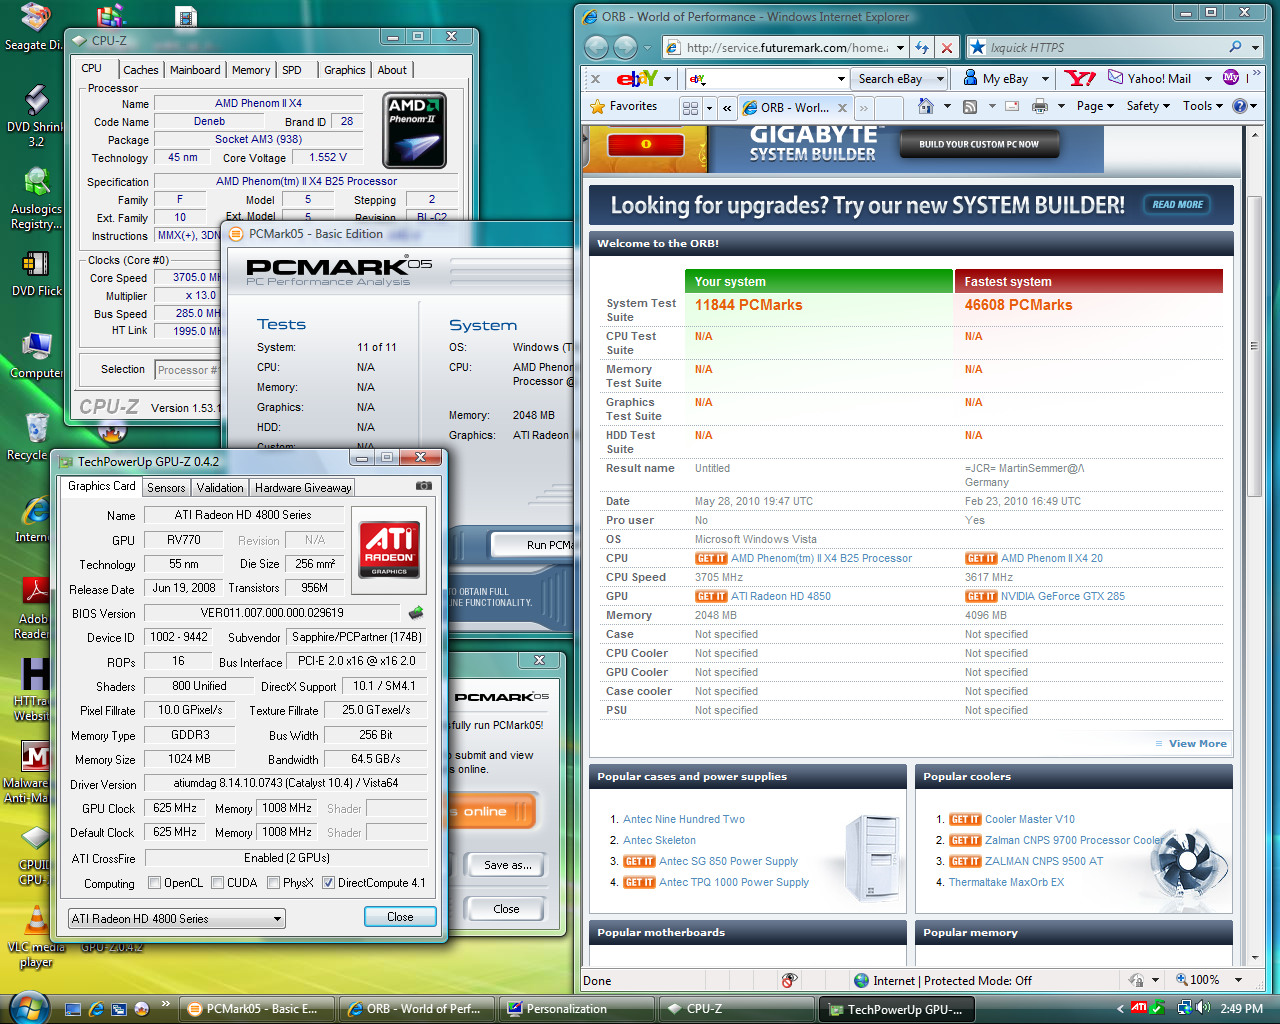
Task: Open the address bar history dropdown
Action: [x=900, y=47]
